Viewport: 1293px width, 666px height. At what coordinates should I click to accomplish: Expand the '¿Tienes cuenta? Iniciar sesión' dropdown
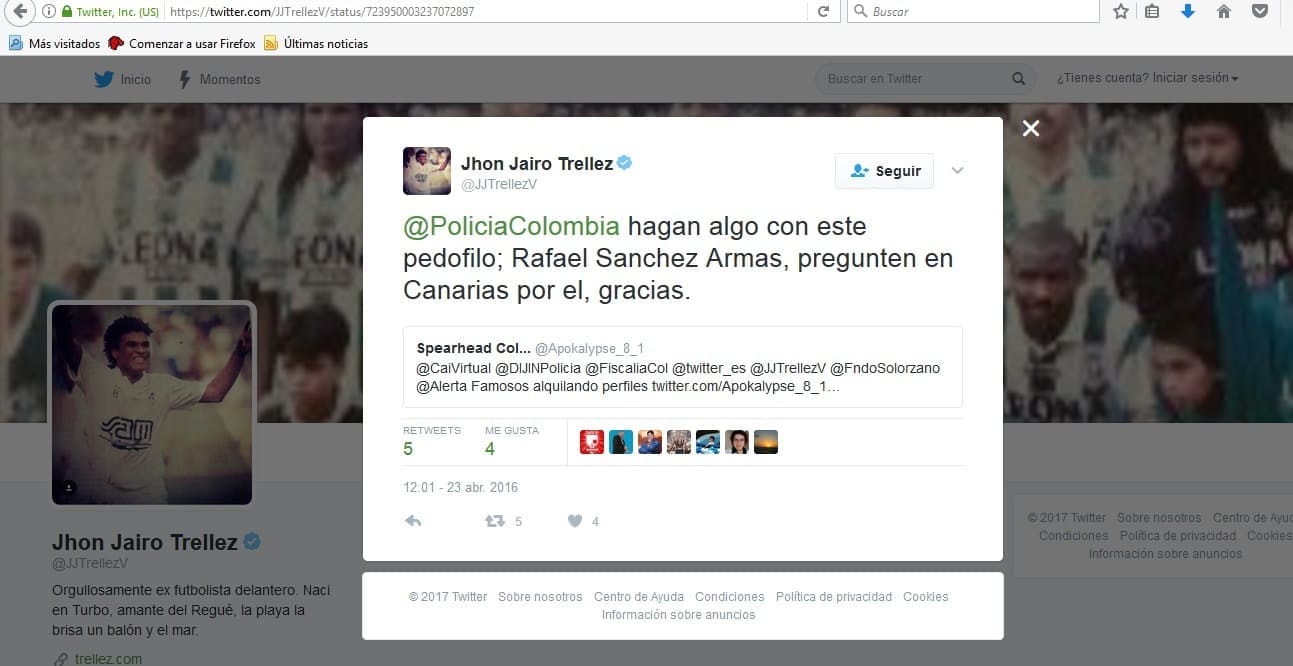click(x=1147, y=79)
